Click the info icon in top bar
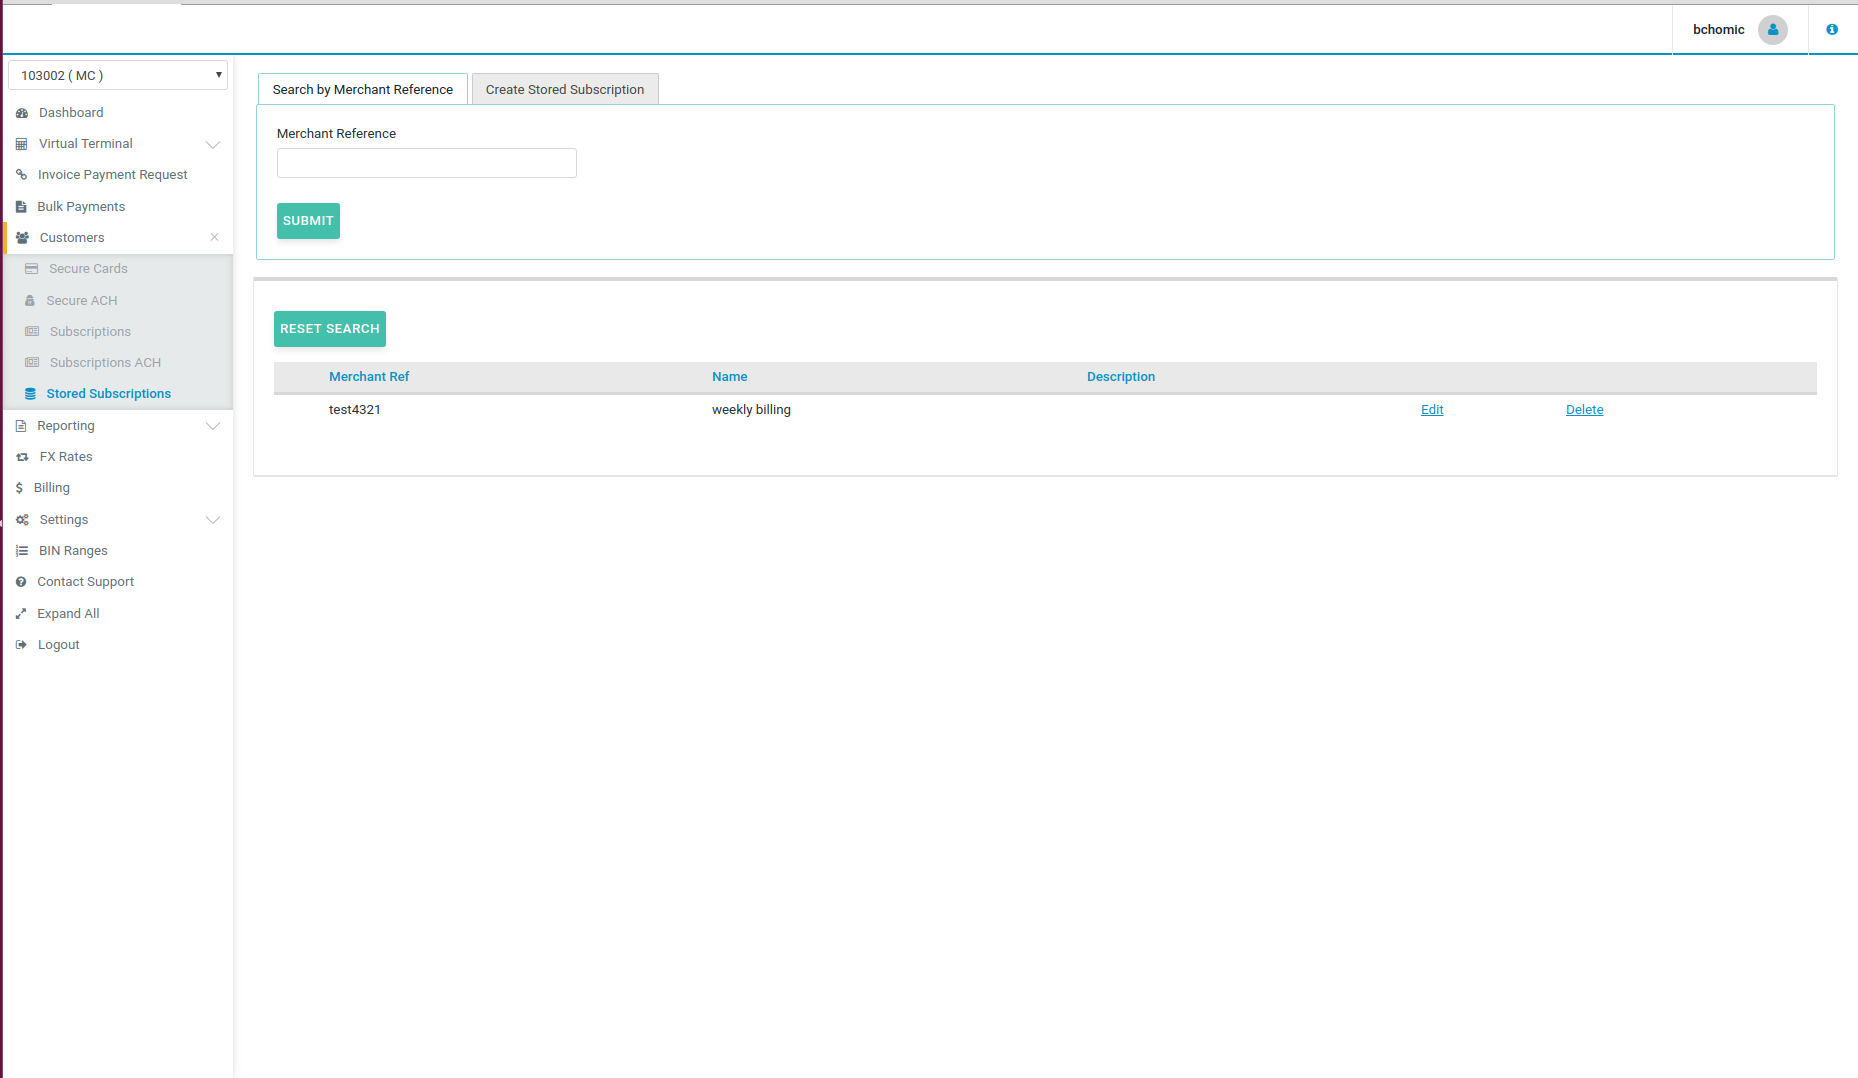This screenshot has height=1078, width=1858. (x=1831, y=30)
